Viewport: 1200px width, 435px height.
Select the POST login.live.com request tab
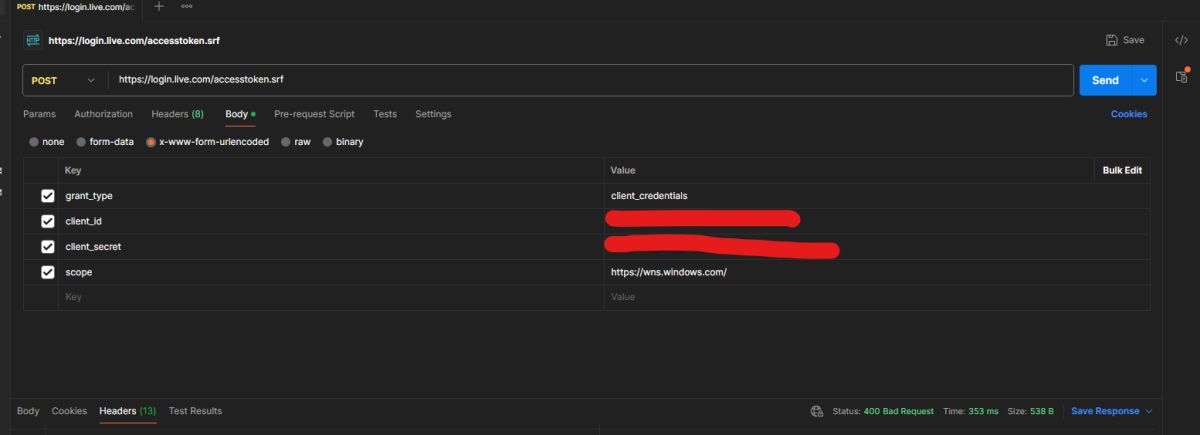pyautogui.click(x=76, y=6)
